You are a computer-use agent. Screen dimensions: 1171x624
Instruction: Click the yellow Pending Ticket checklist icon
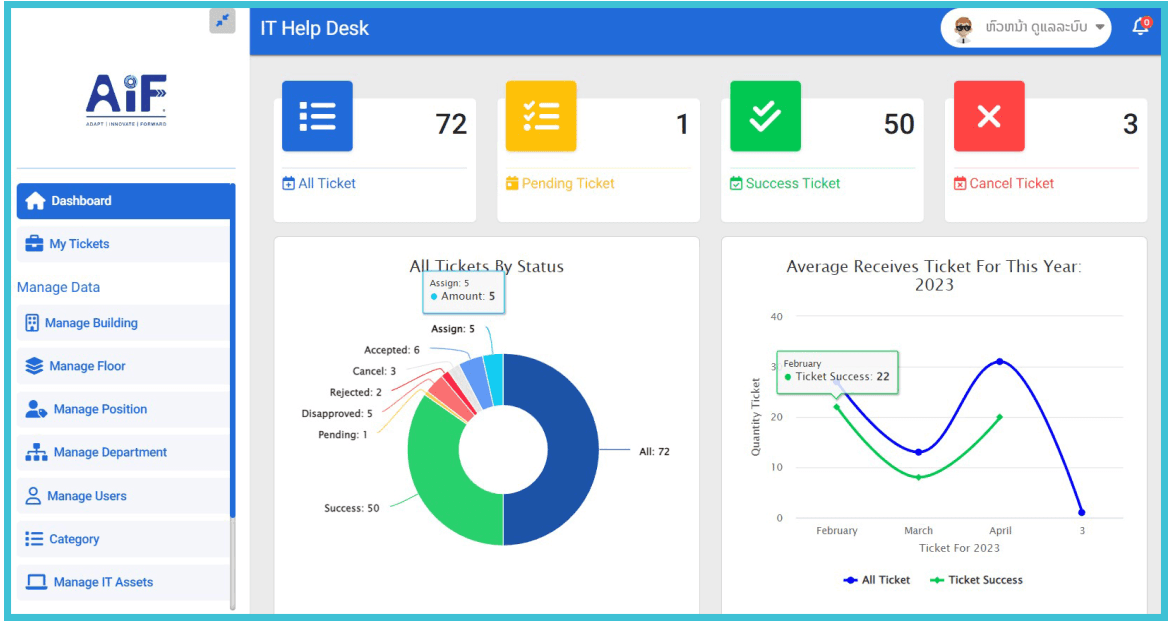tap(541, 117)
